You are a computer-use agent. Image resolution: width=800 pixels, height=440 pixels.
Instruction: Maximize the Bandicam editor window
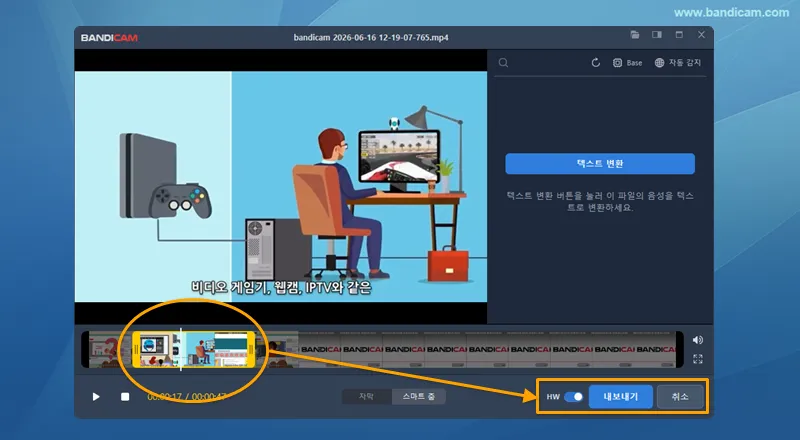(679, 35)
